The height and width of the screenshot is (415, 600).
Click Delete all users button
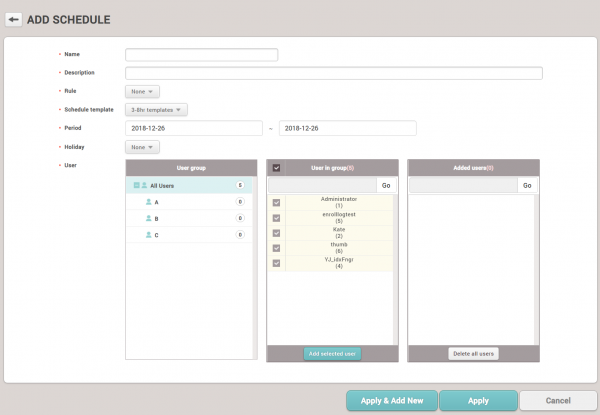473,354
